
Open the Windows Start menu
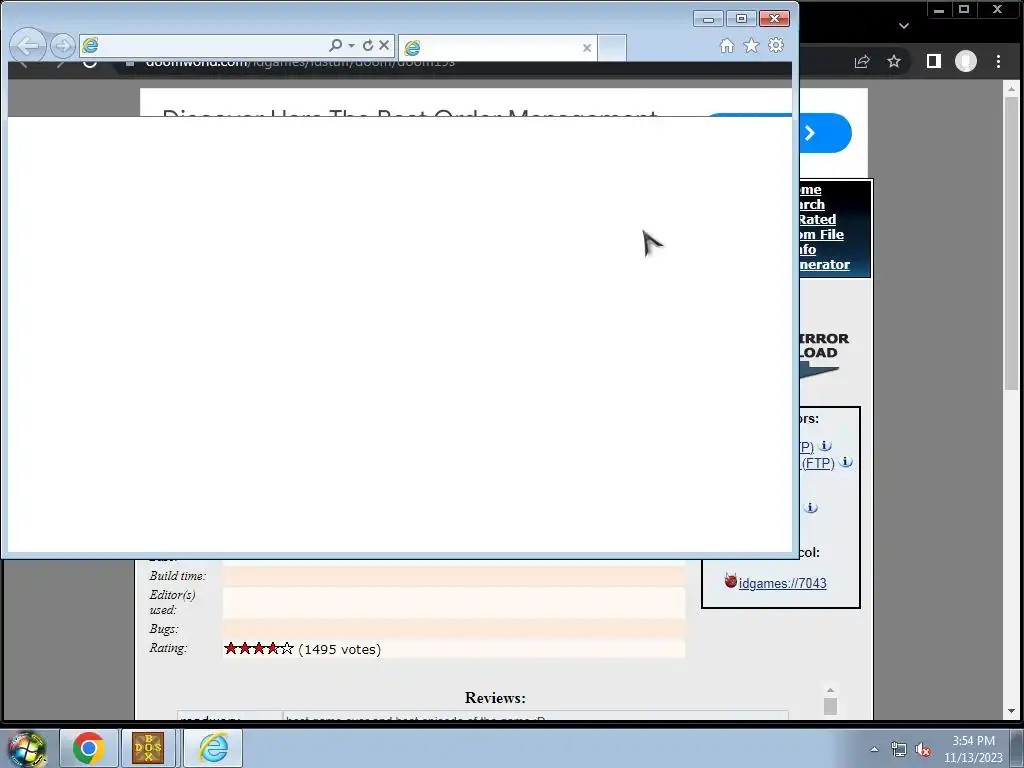[26, 748]
